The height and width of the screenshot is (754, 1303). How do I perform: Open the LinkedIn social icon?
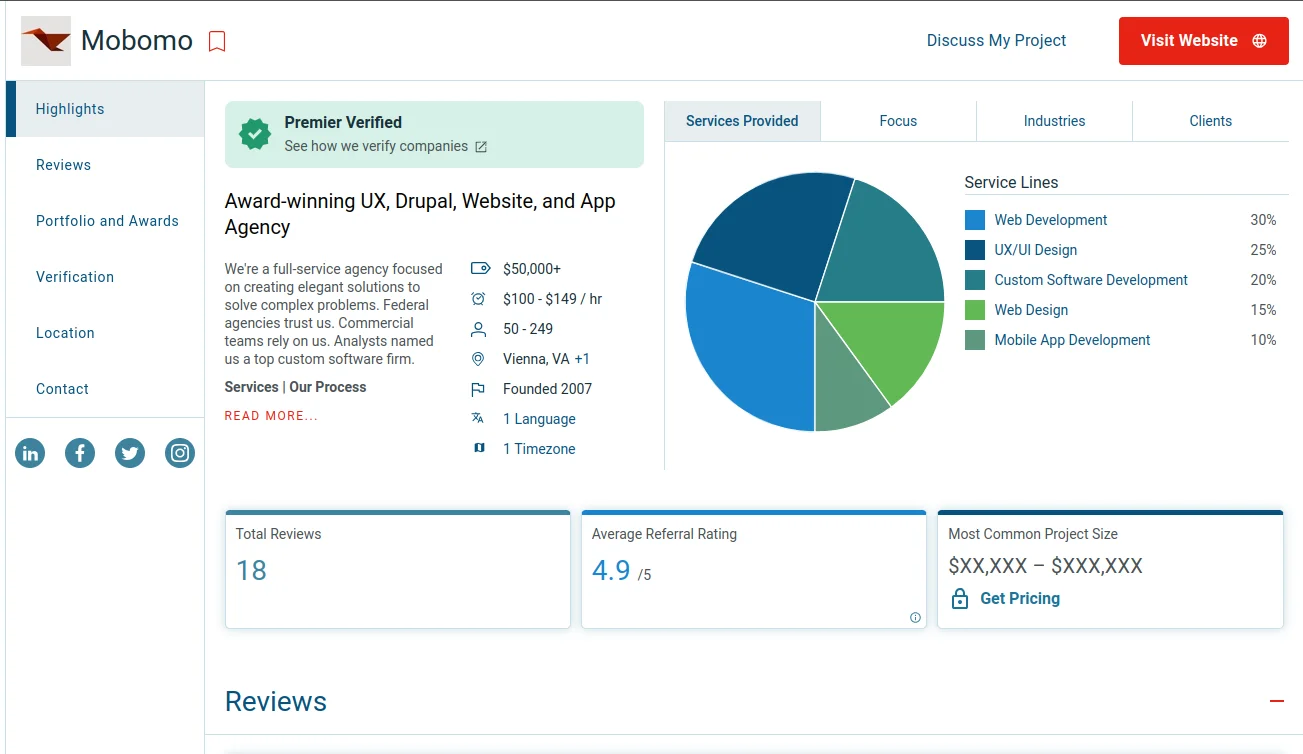click(30, 453)
